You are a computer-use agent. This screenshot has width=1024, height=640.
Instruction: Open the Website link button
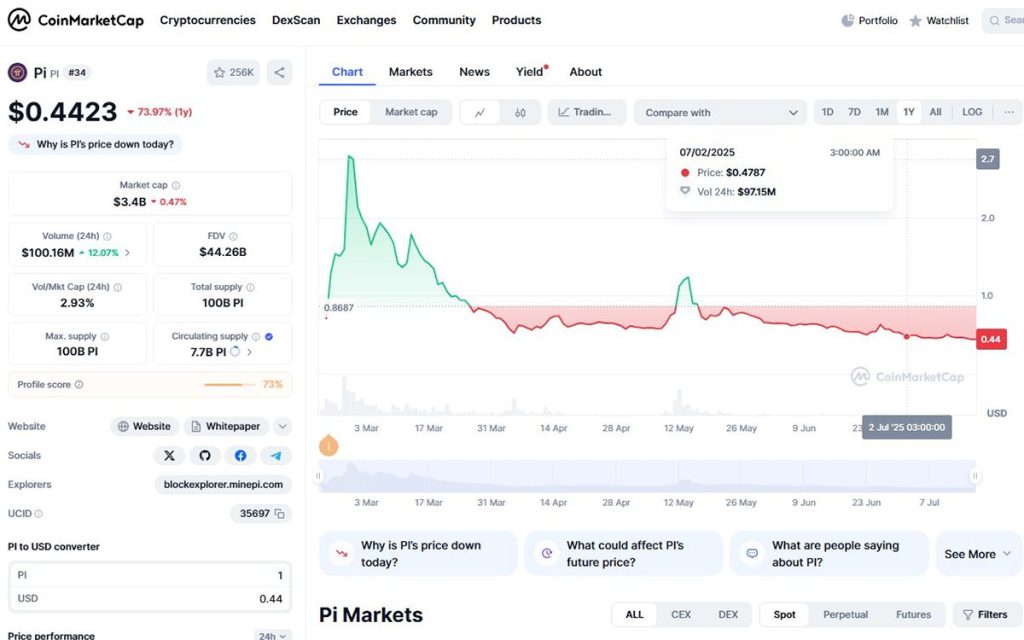[144, 426]
